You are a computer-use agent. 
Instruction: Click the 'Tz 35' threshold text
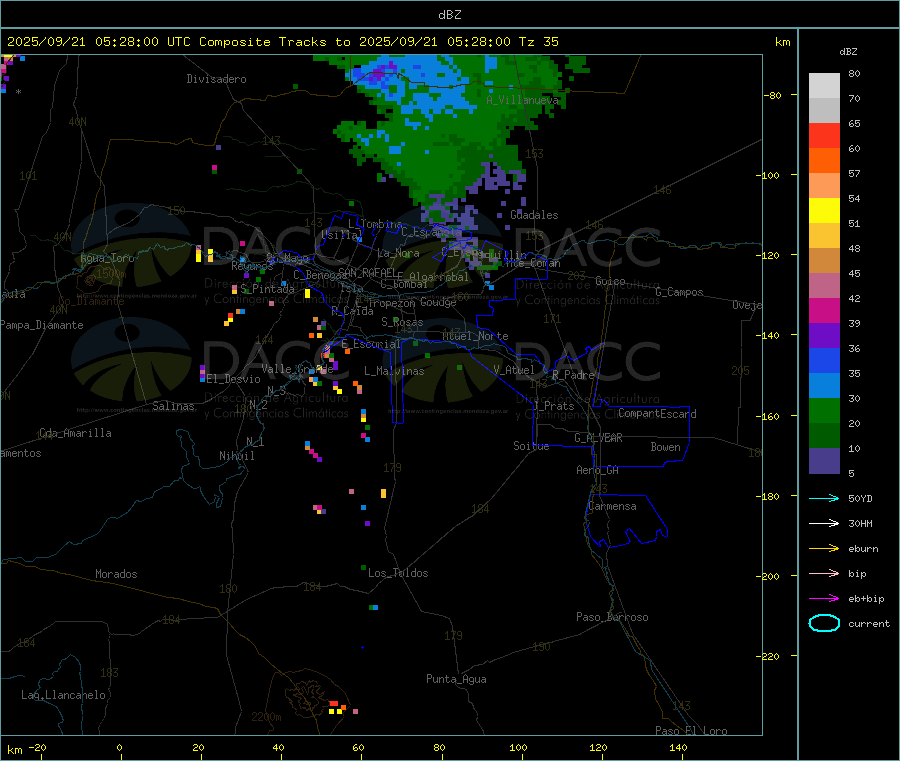[538, 42]
